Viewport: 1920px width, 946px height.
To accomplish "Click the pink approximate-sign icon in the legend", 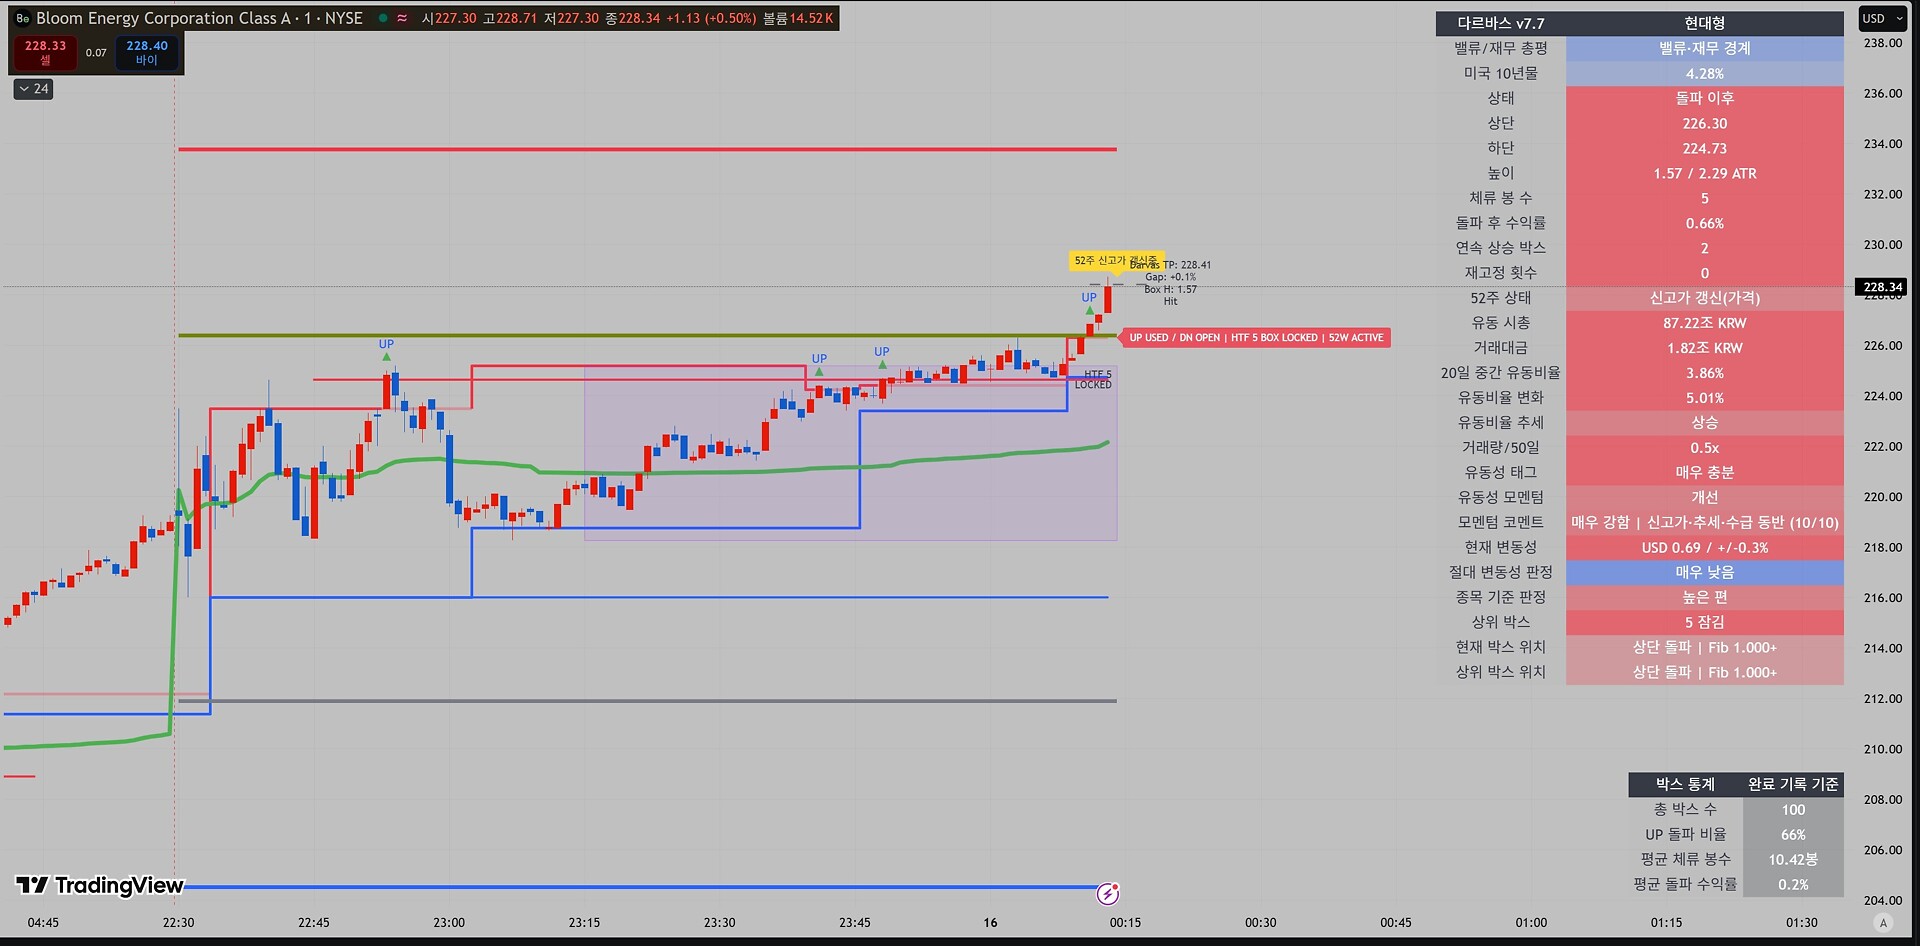I will pyautogui.click(x=402, y=18).
